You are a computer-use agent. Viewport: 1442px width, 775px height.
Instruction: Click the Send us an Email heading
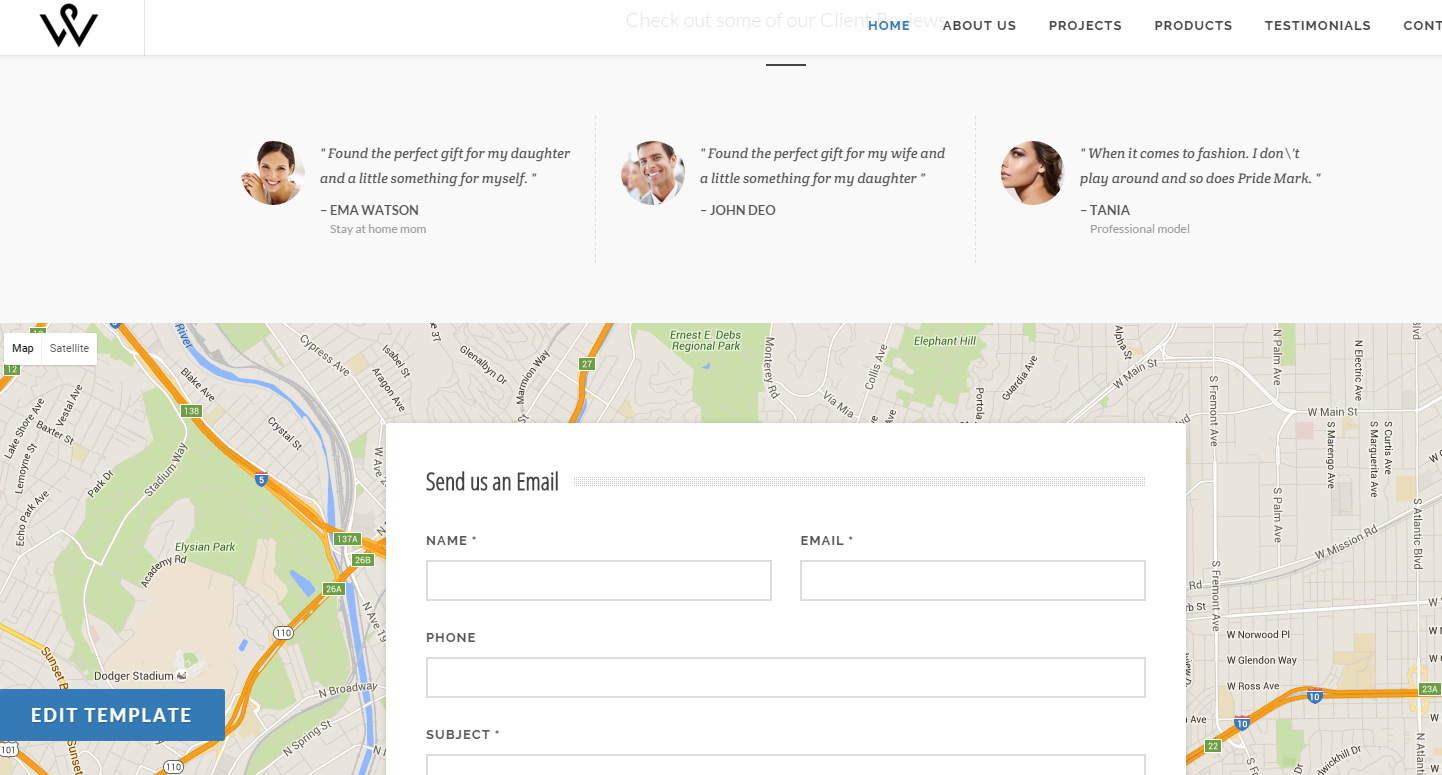(x=492, y=481)
